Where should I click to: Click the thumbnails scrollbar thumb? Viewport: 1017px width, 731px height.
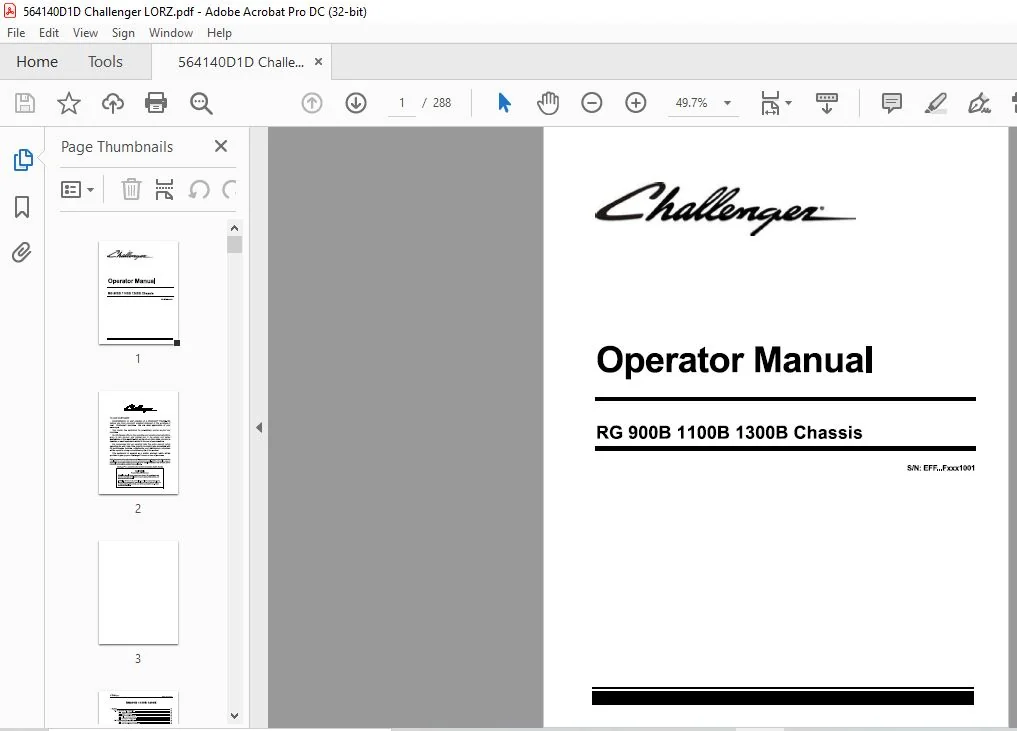(x=234, y=245)
